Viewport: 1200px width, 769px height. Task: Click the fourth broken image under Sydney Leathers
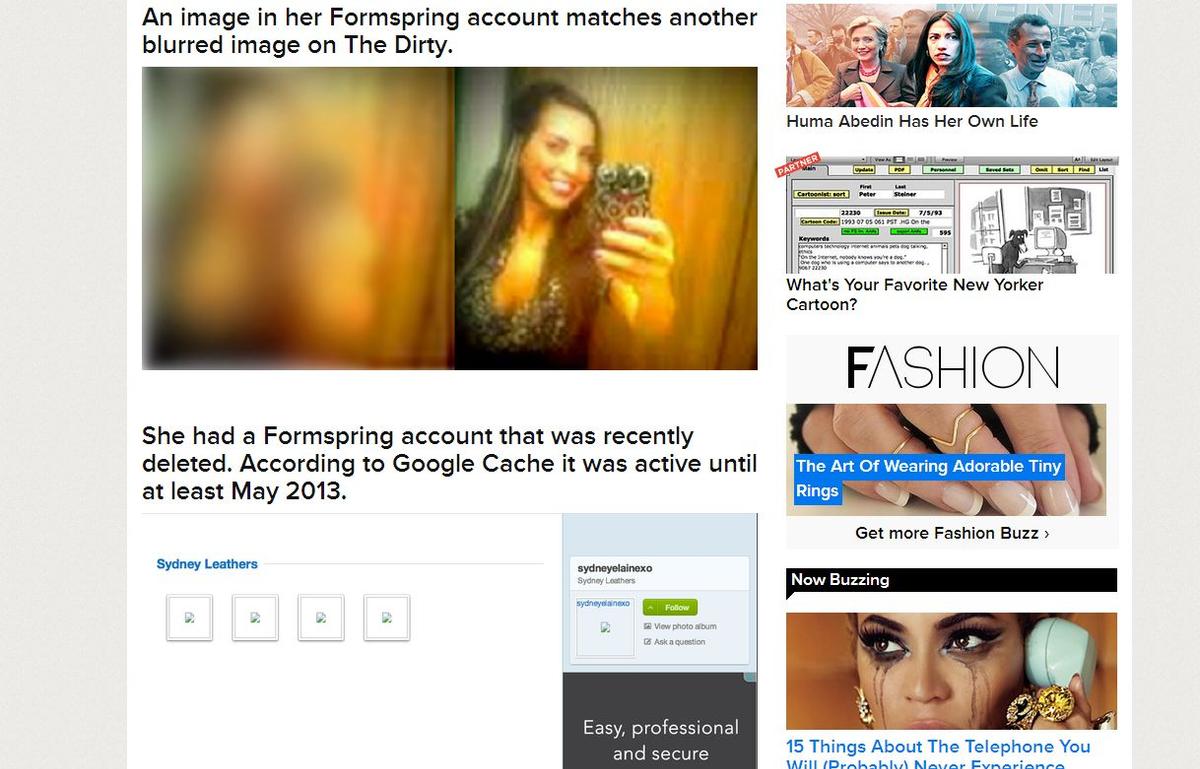tap(387, 618)
